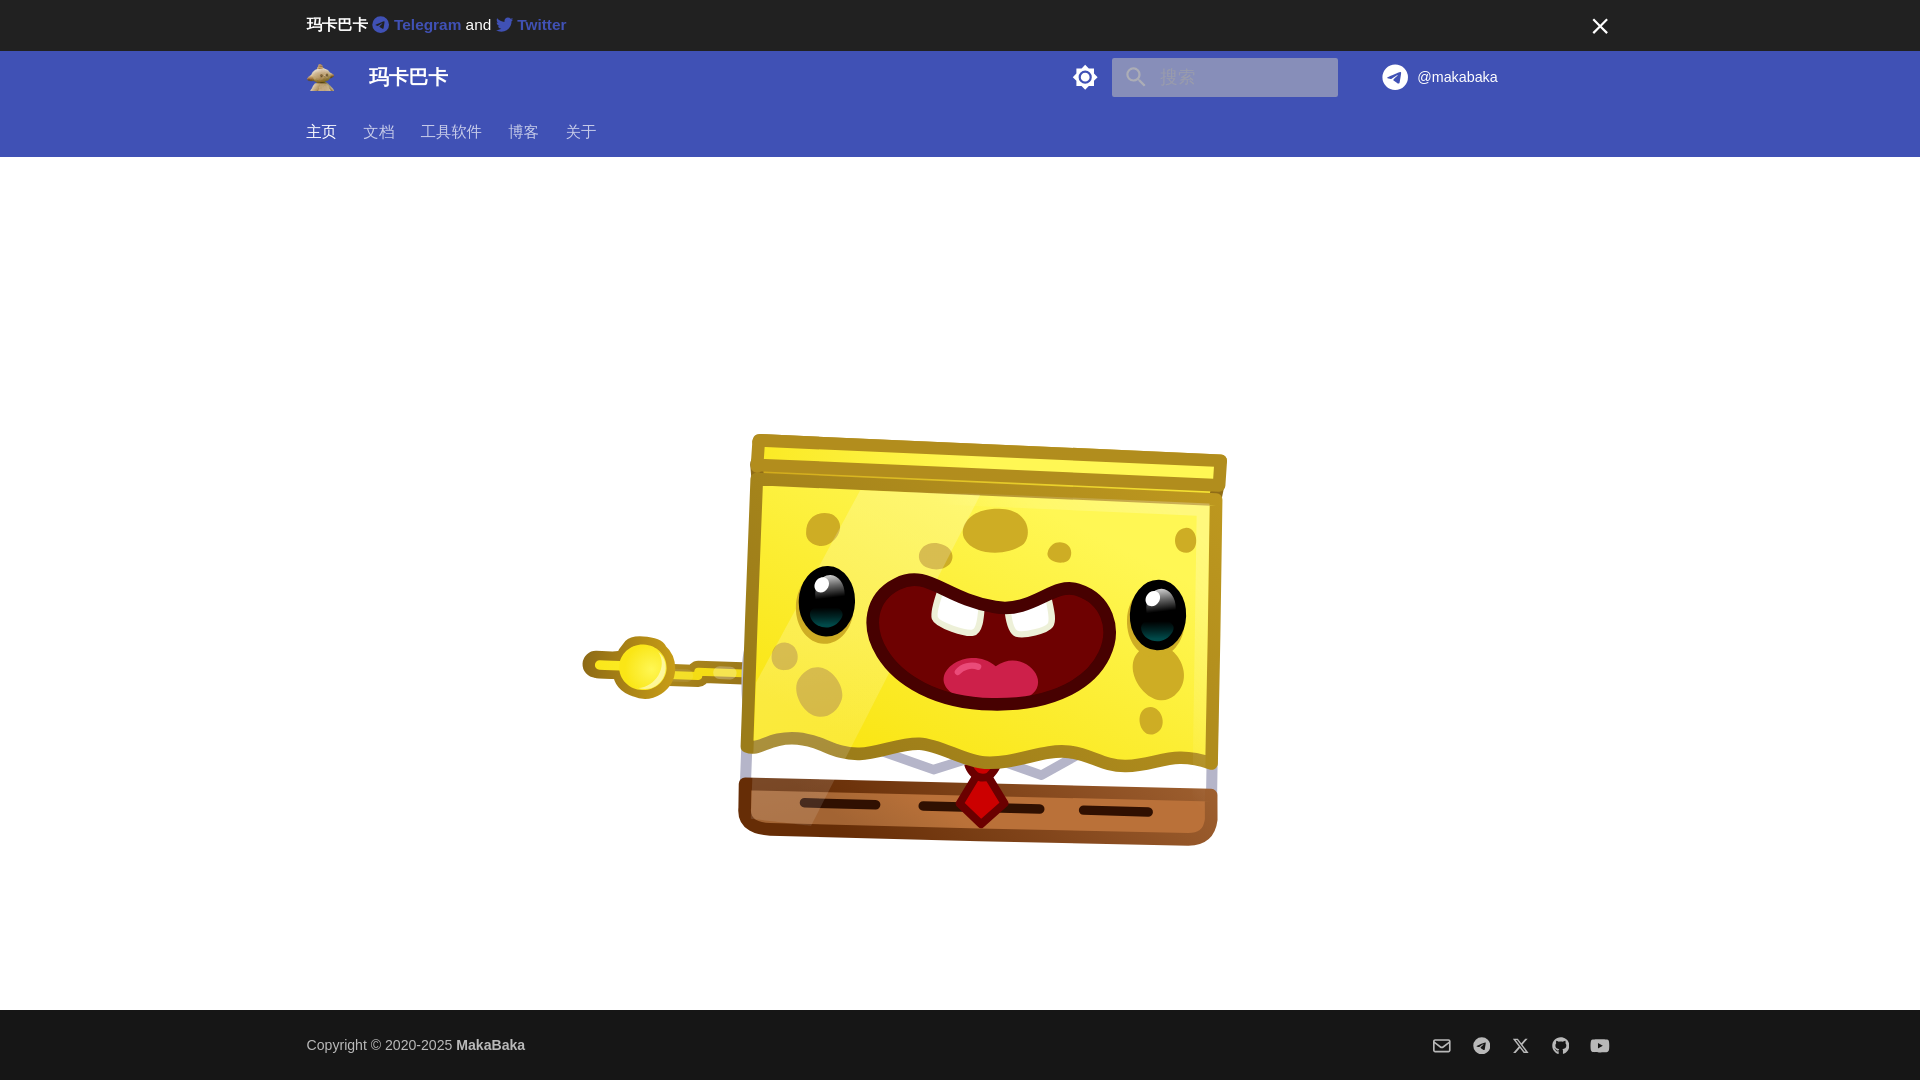Open the footer YouTube icon
This screenshot has width=1920, height=1080.
[x=1600, y=1046]
